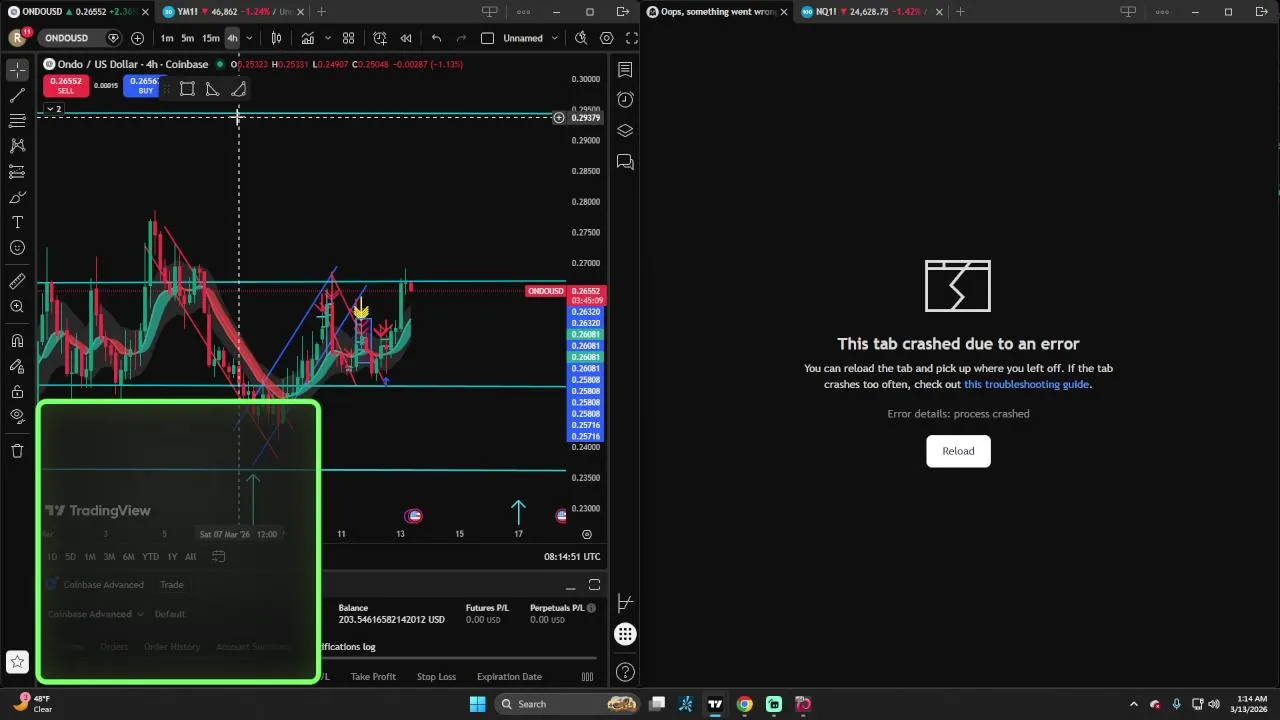Image resolution: width=1280 pixels, height=720 pixels.
Task: Click the Reload button
Action: tap(958, 451)
